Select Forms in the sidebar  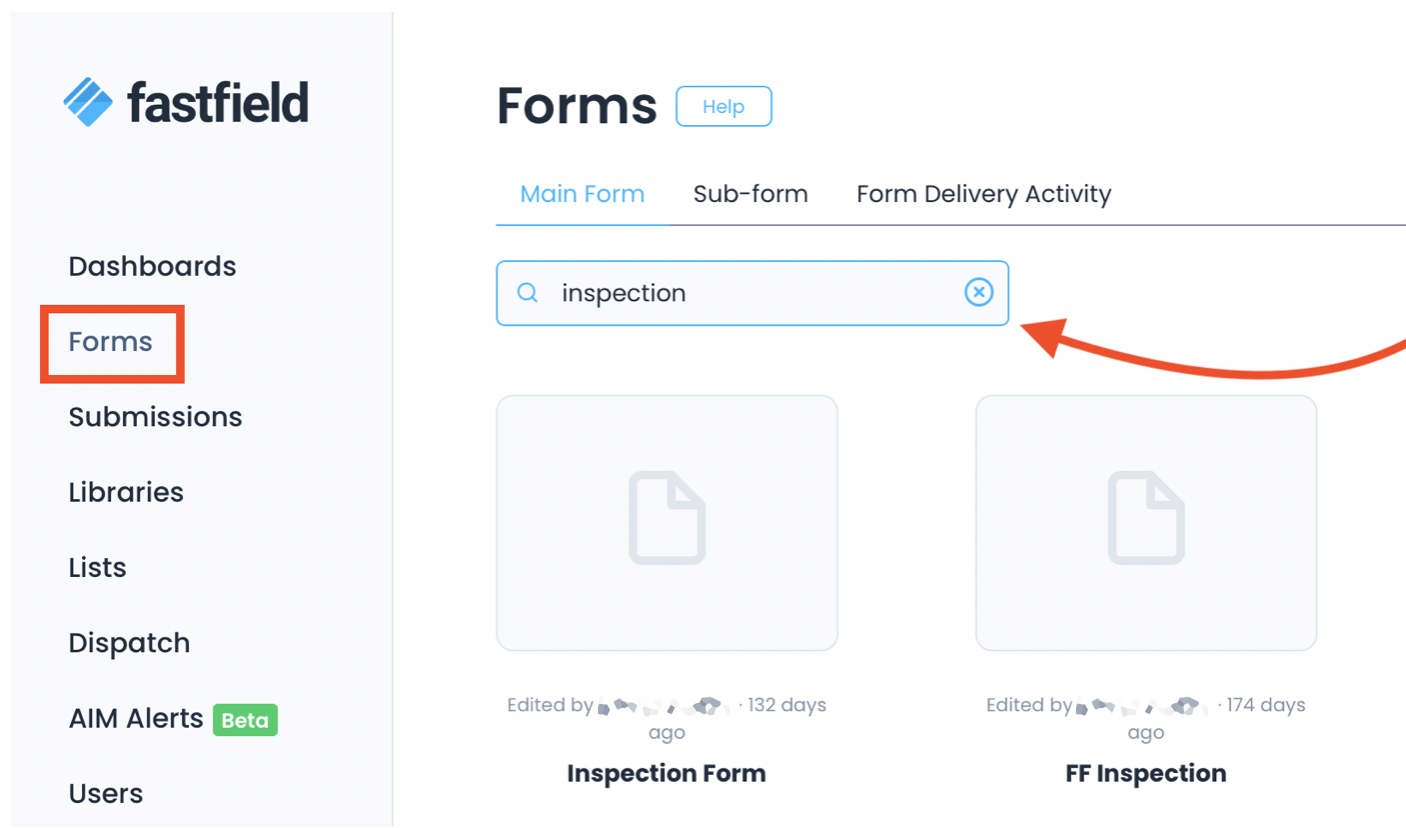[x=111, y=342]
